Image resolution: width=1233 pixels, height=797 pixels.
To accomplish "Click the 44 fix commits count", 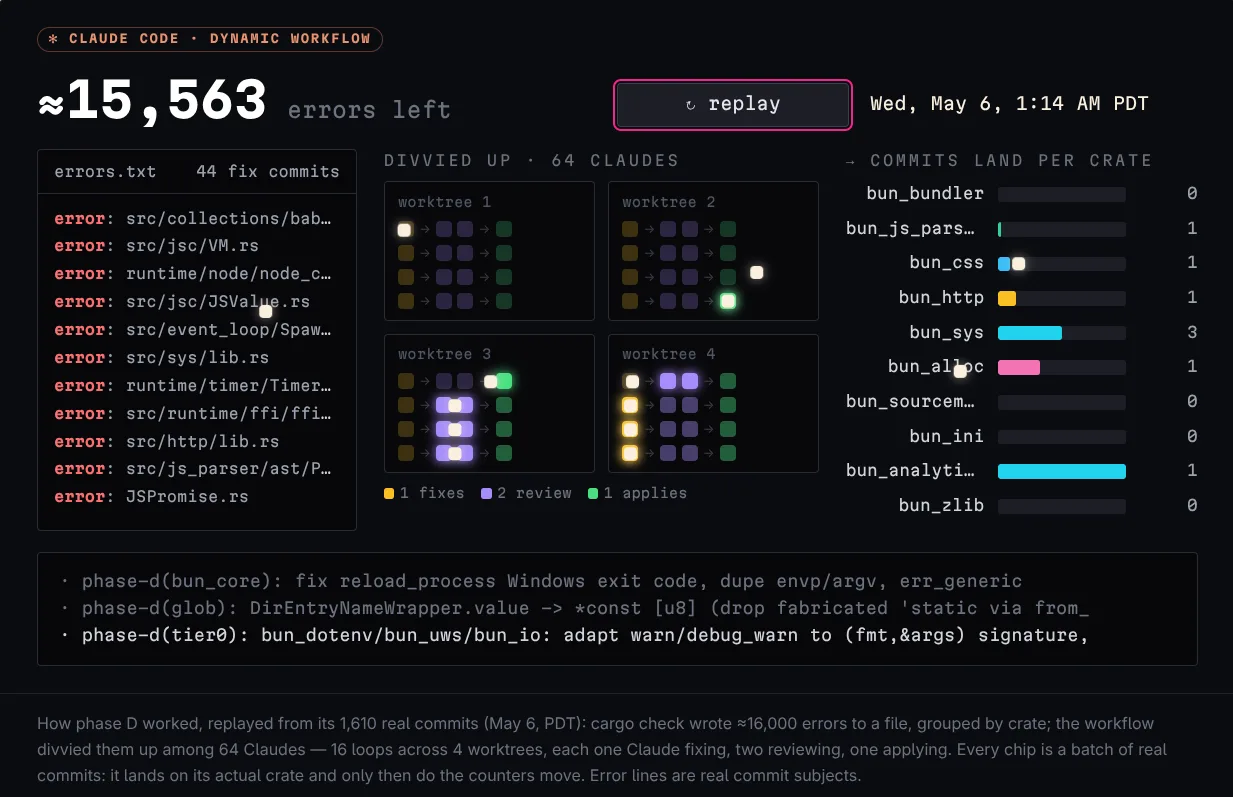I will click(268, 172).
